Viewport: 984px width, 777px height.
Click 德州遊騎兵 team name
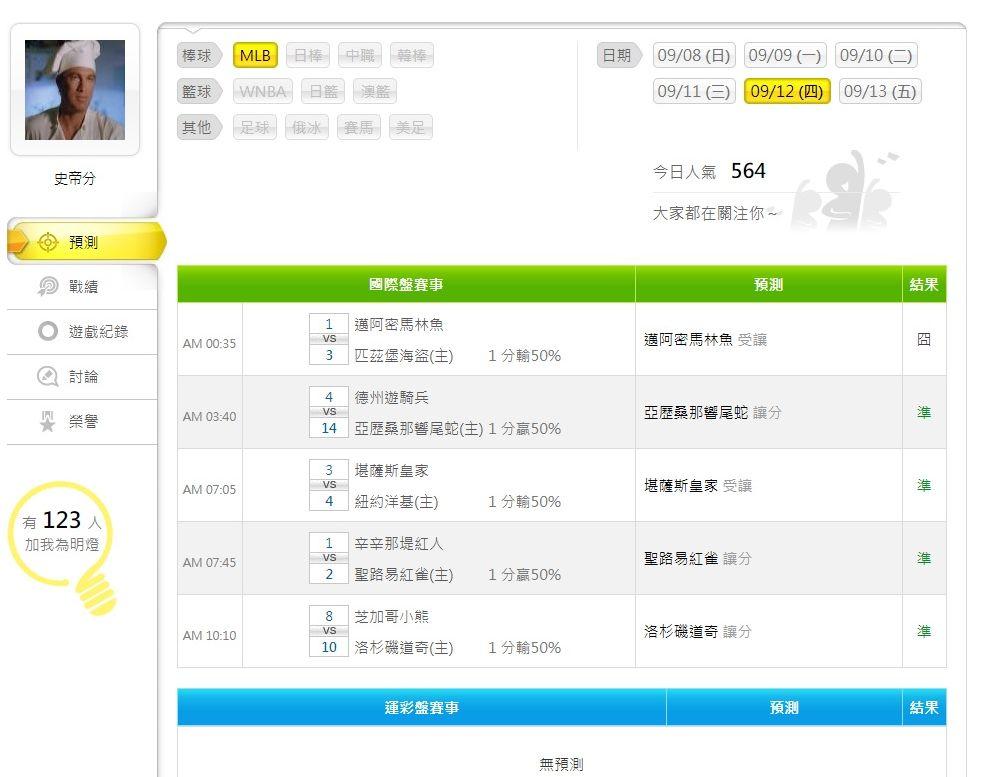(392, 397)
